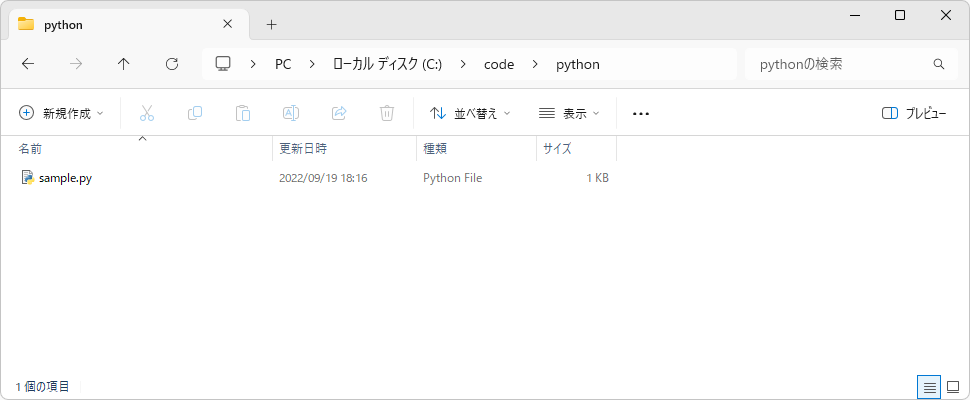Screen dimensions: 970x400
Task: Toggle the プレビュー preview pane
Action: [x=914, y=114]
